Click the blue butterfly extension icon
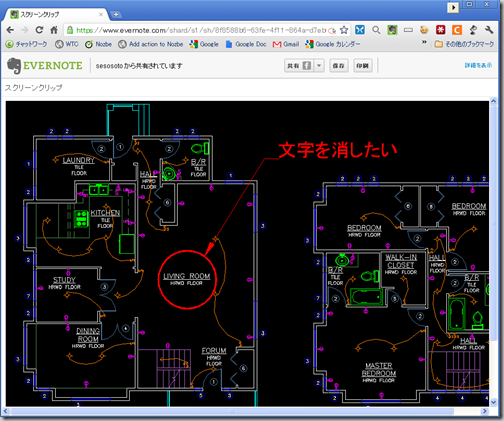This screenshot has width=504, height=421. (x=360, y=30)
